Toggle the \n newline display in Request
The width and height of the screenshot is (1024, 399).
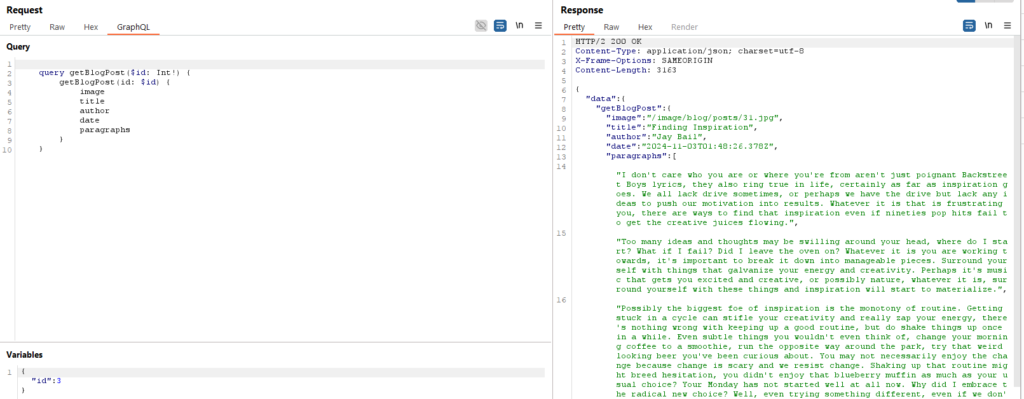[x=520, y=26]
